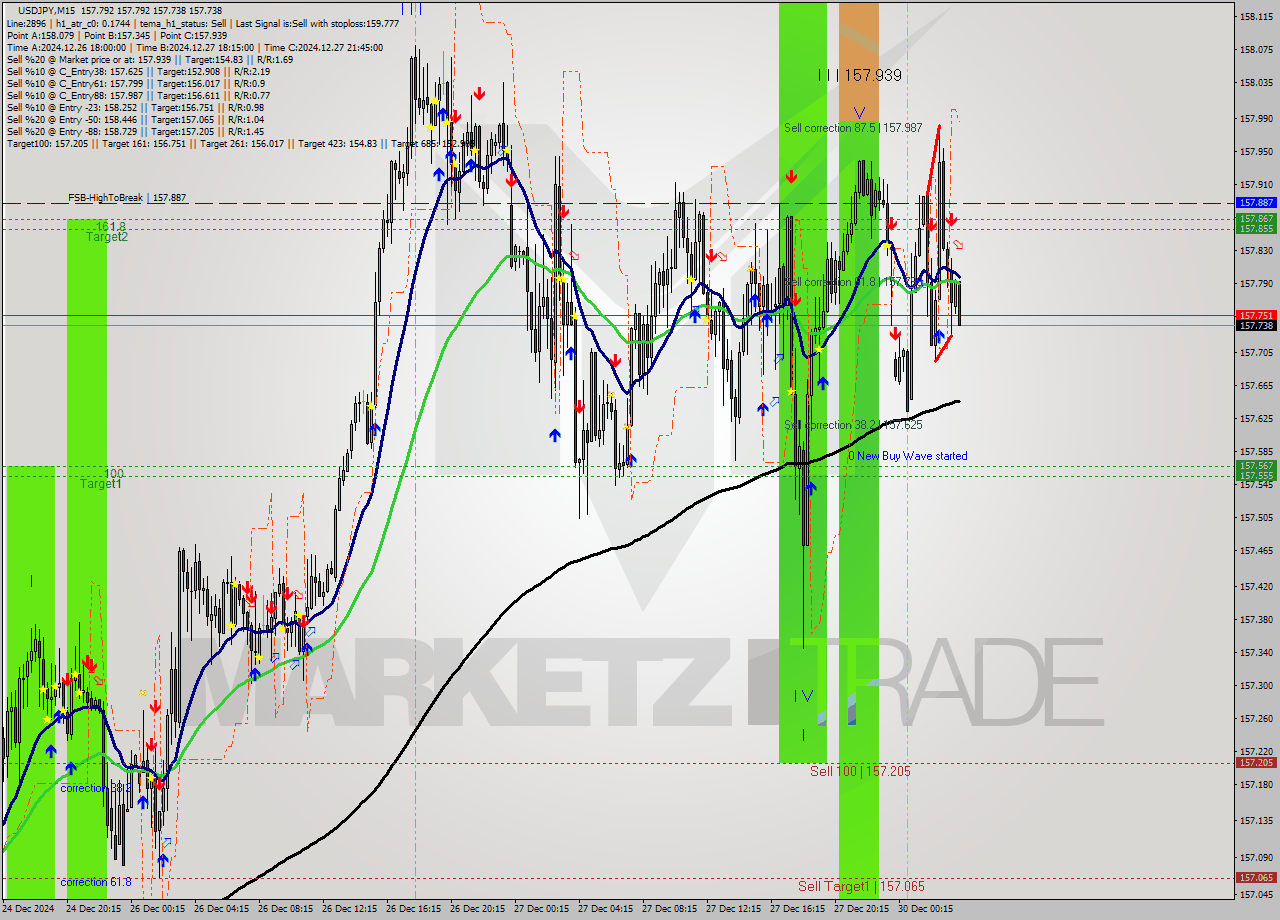The width and height of the screenshot is (1280, 920).
Task: Click the red 157.751 price tag
Action: pos(1256,315)
